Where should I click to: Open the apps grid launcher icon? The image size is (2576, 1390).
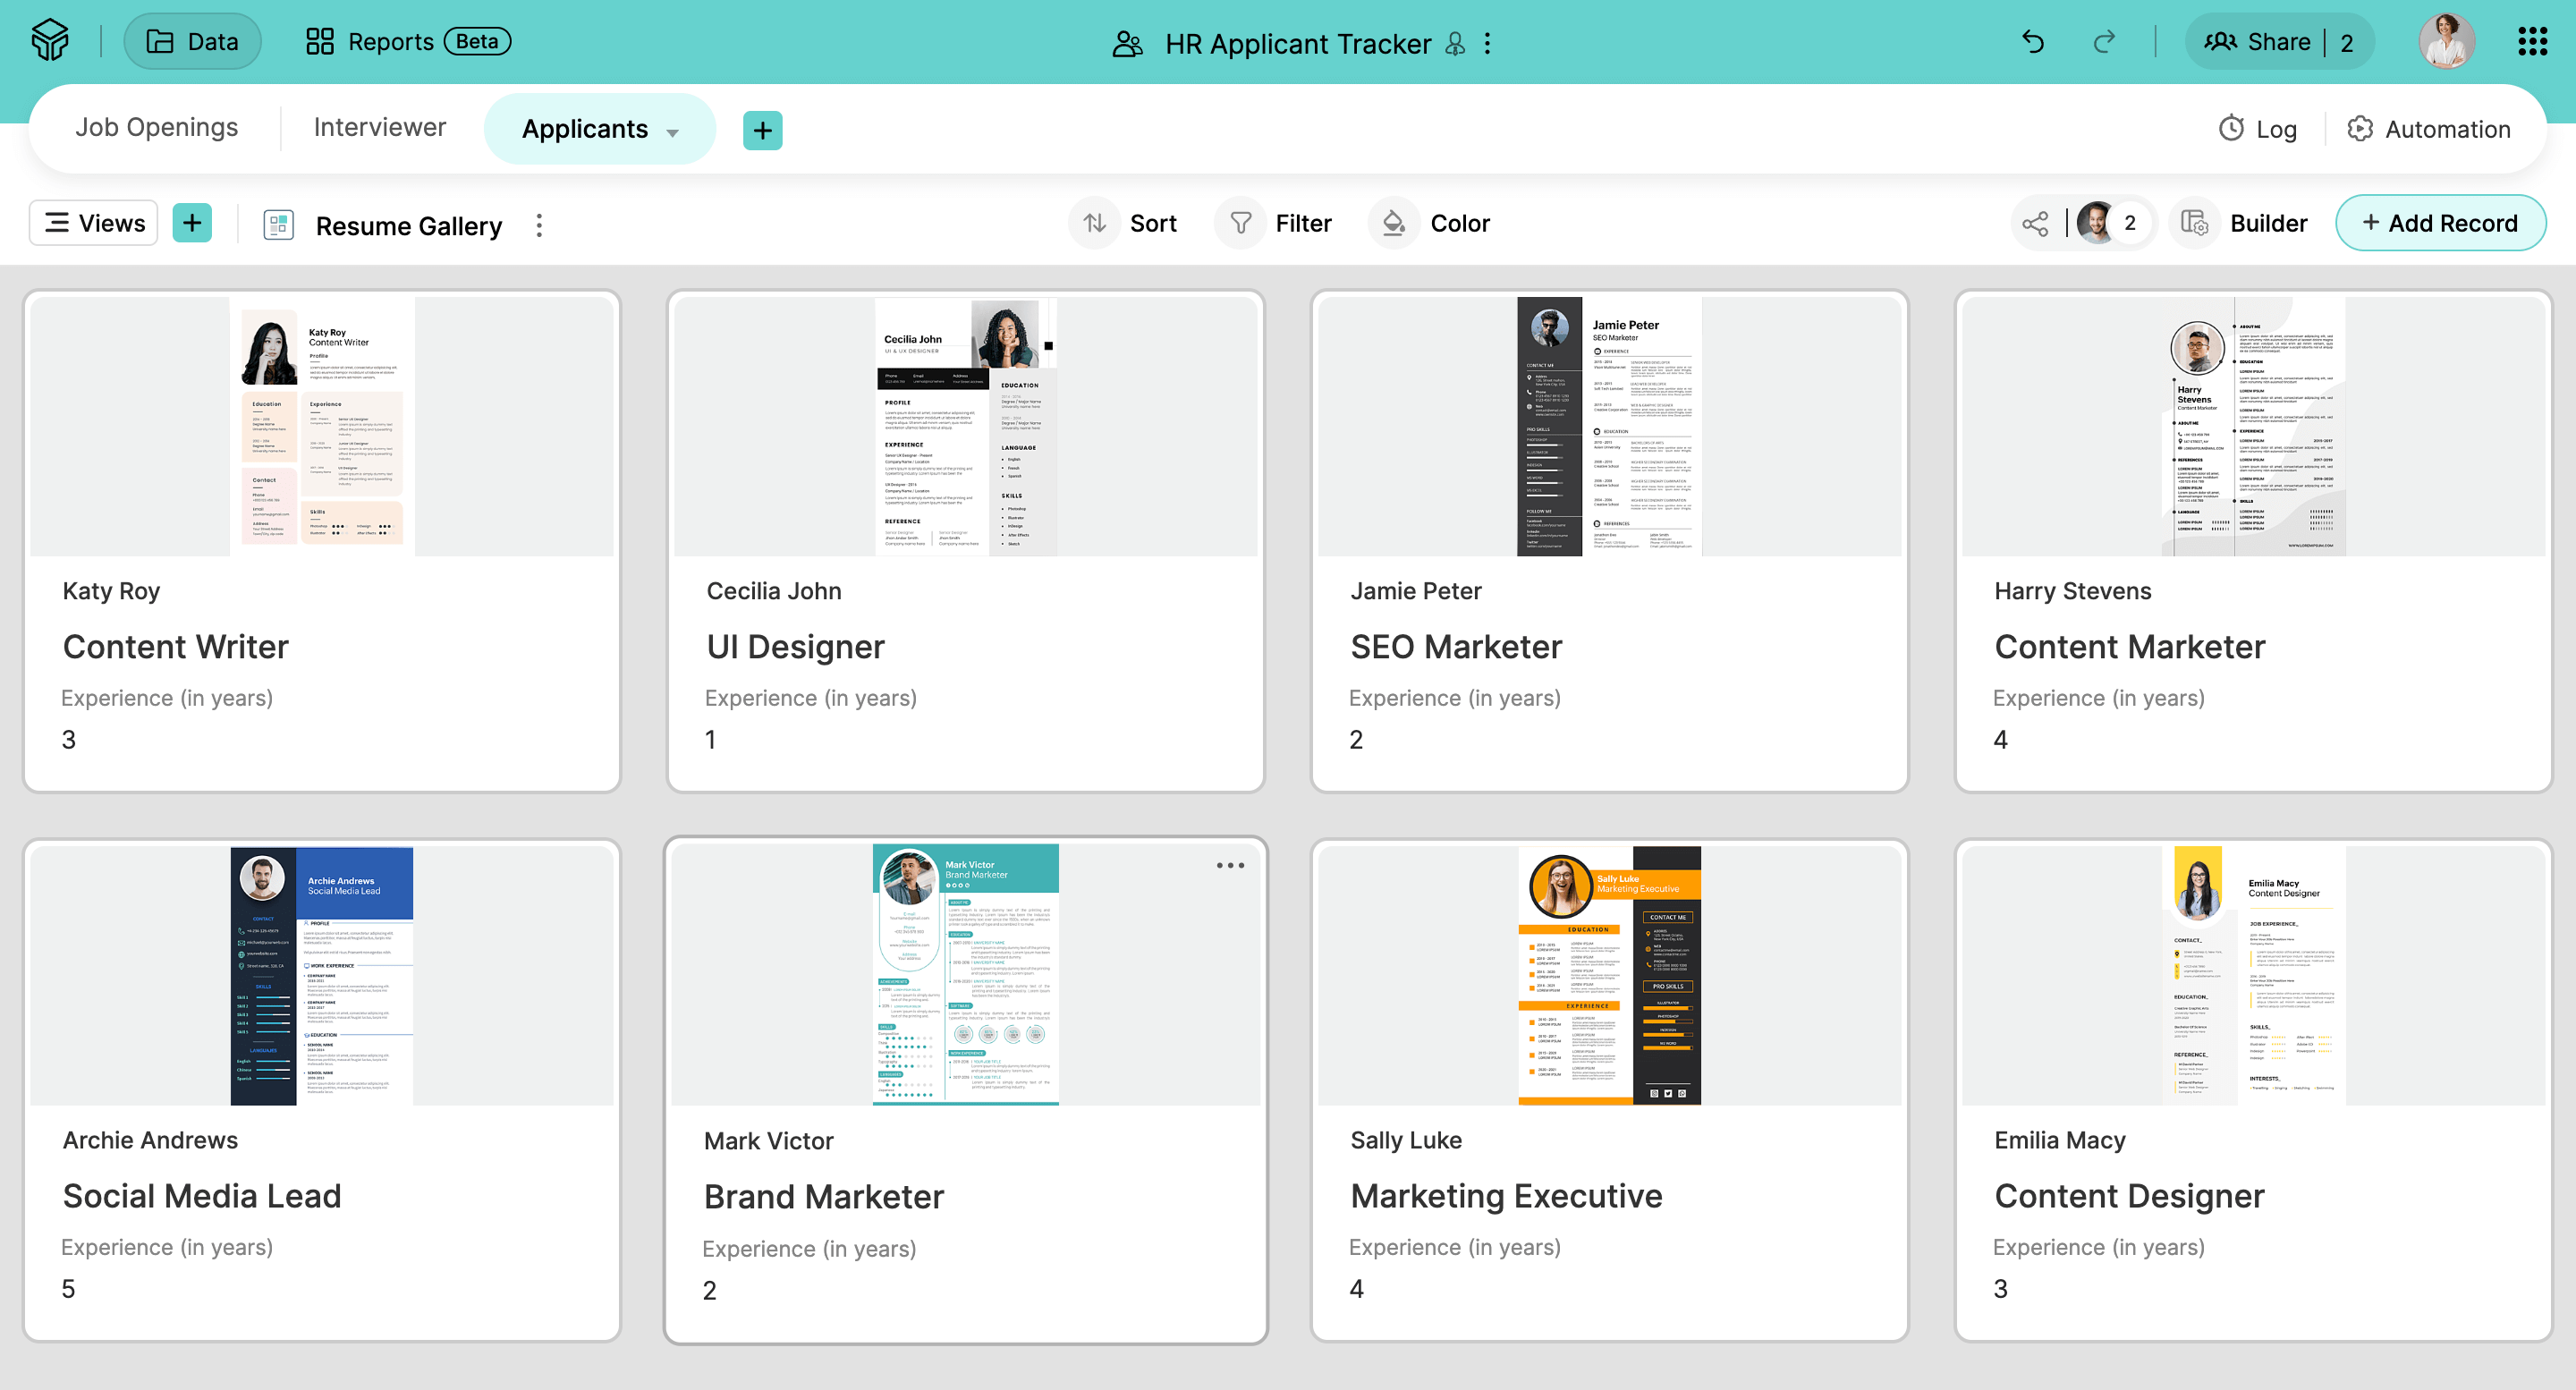point(2532,42)
